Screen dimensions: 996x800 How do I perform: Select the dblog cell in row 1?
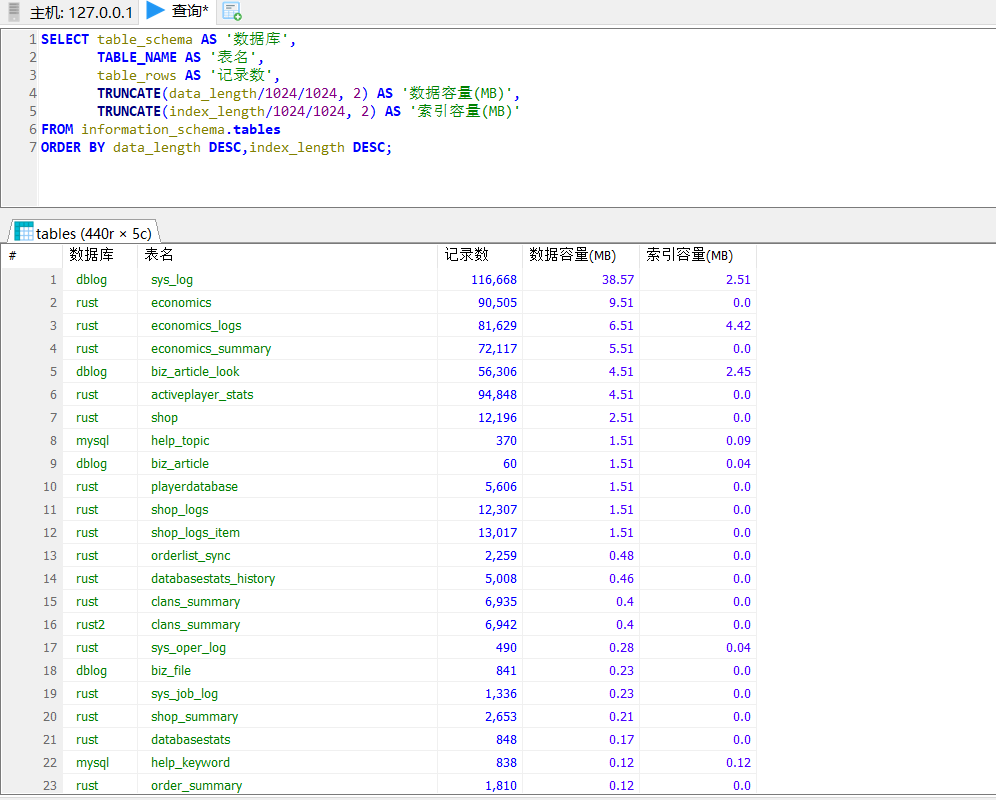(x=100, y=280)
